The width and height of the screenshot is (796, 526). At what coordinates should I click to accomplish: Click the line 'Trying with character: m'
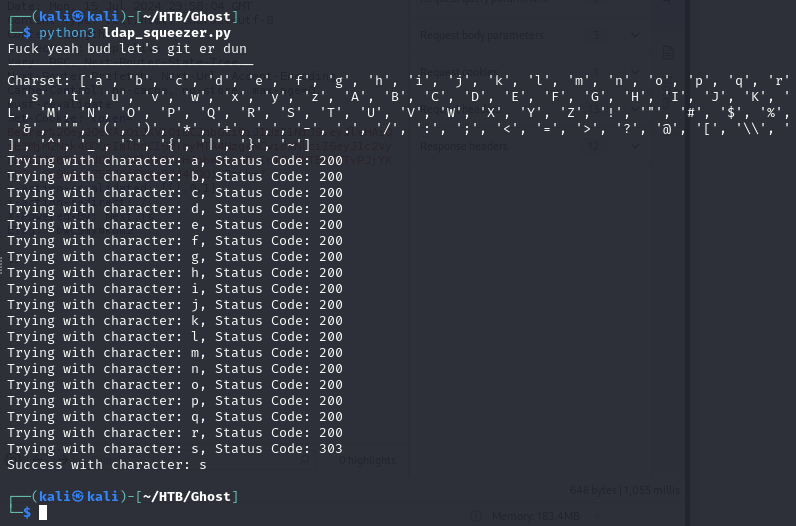point(175,353)
